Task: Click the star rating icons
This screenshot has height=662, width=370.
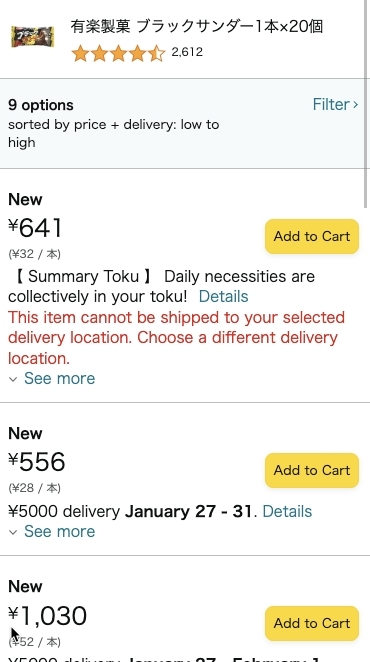Action: pyautogui.click(x=118, y=54)
